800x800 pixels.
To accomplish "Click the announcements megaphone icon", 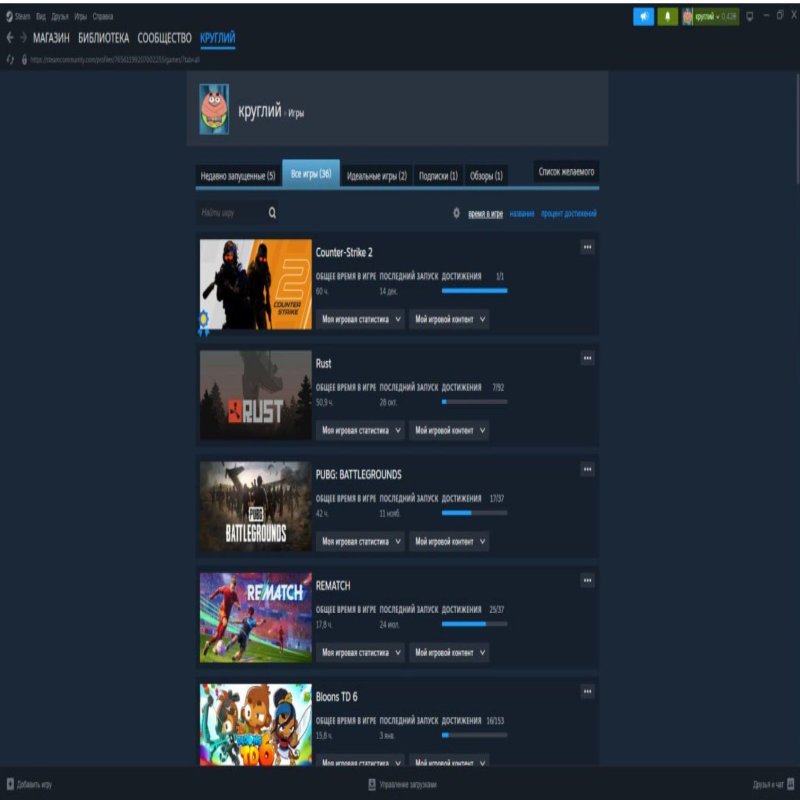I will [643, 17].
